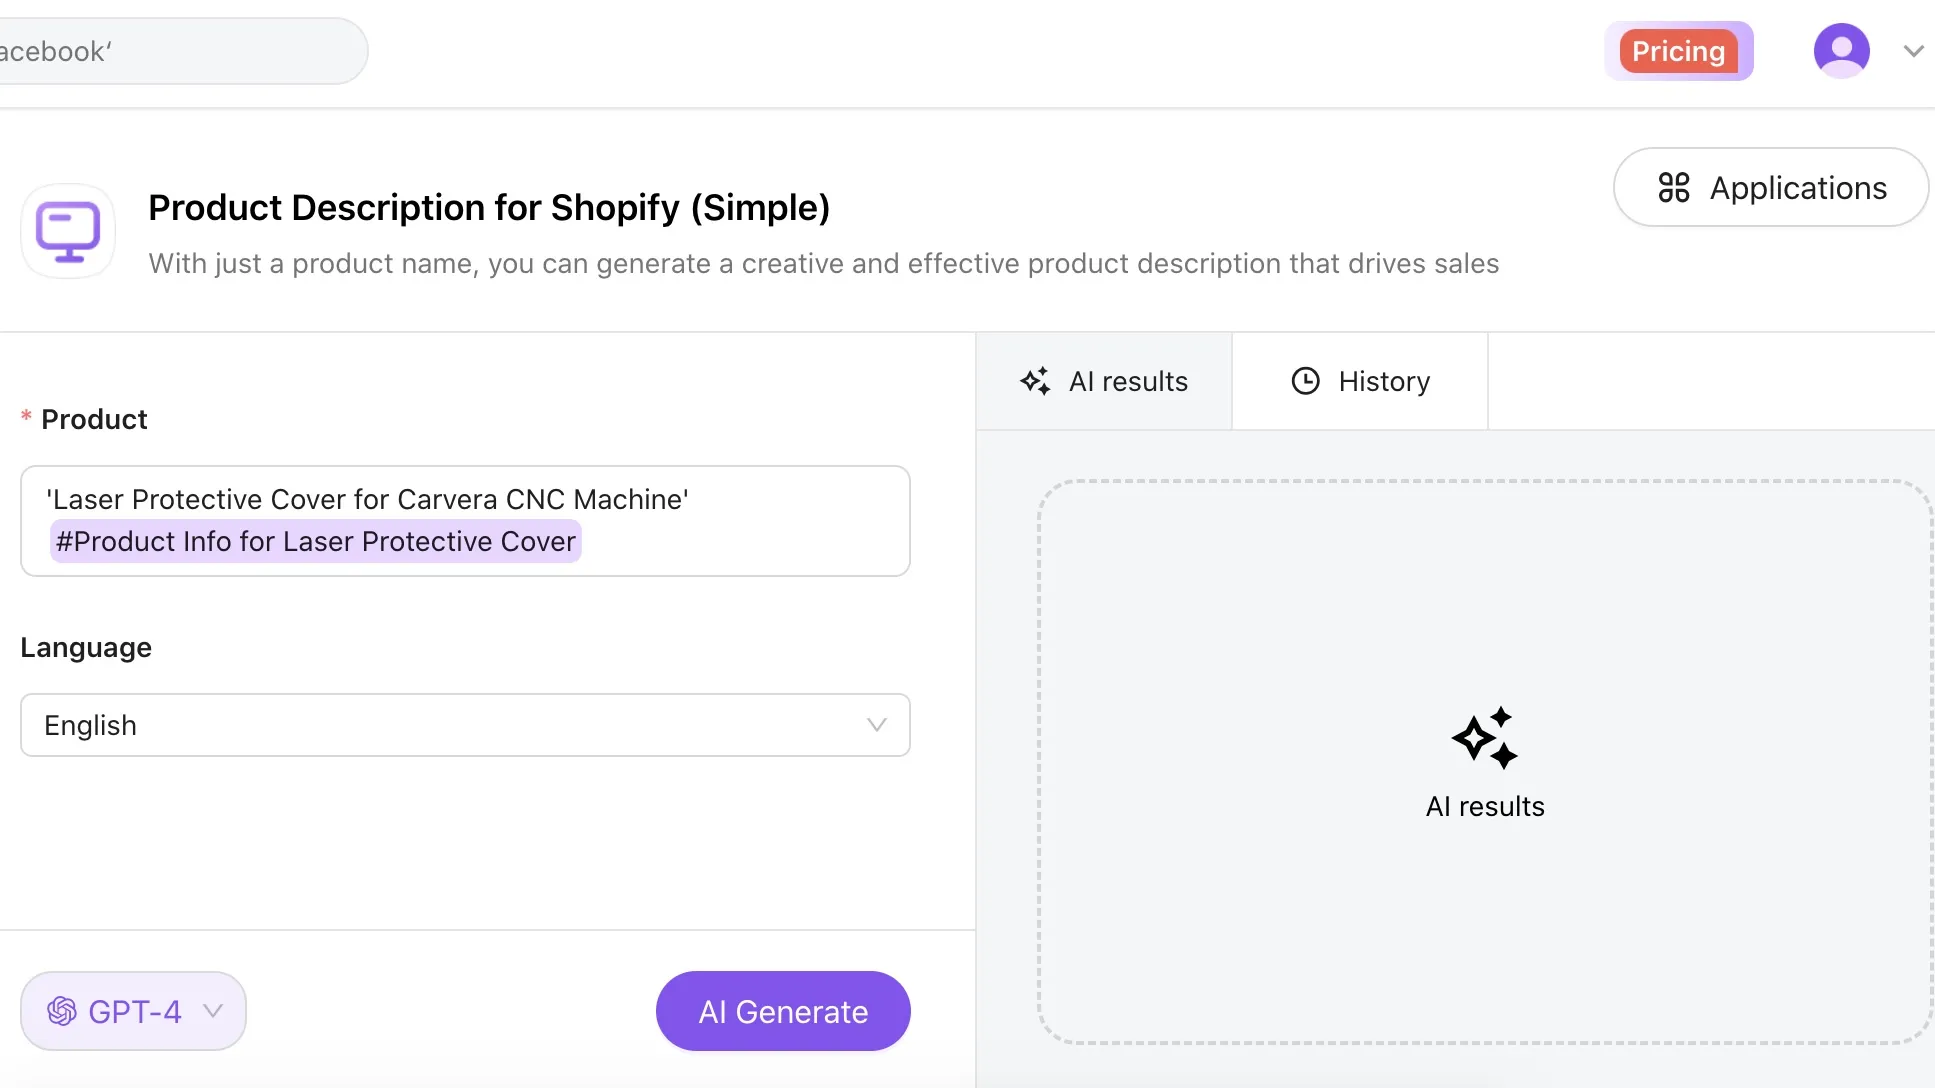Viewport: 1935px width, 1088px height.
Task: Click the clock icon in History tab
Action: coord(1305,381)
